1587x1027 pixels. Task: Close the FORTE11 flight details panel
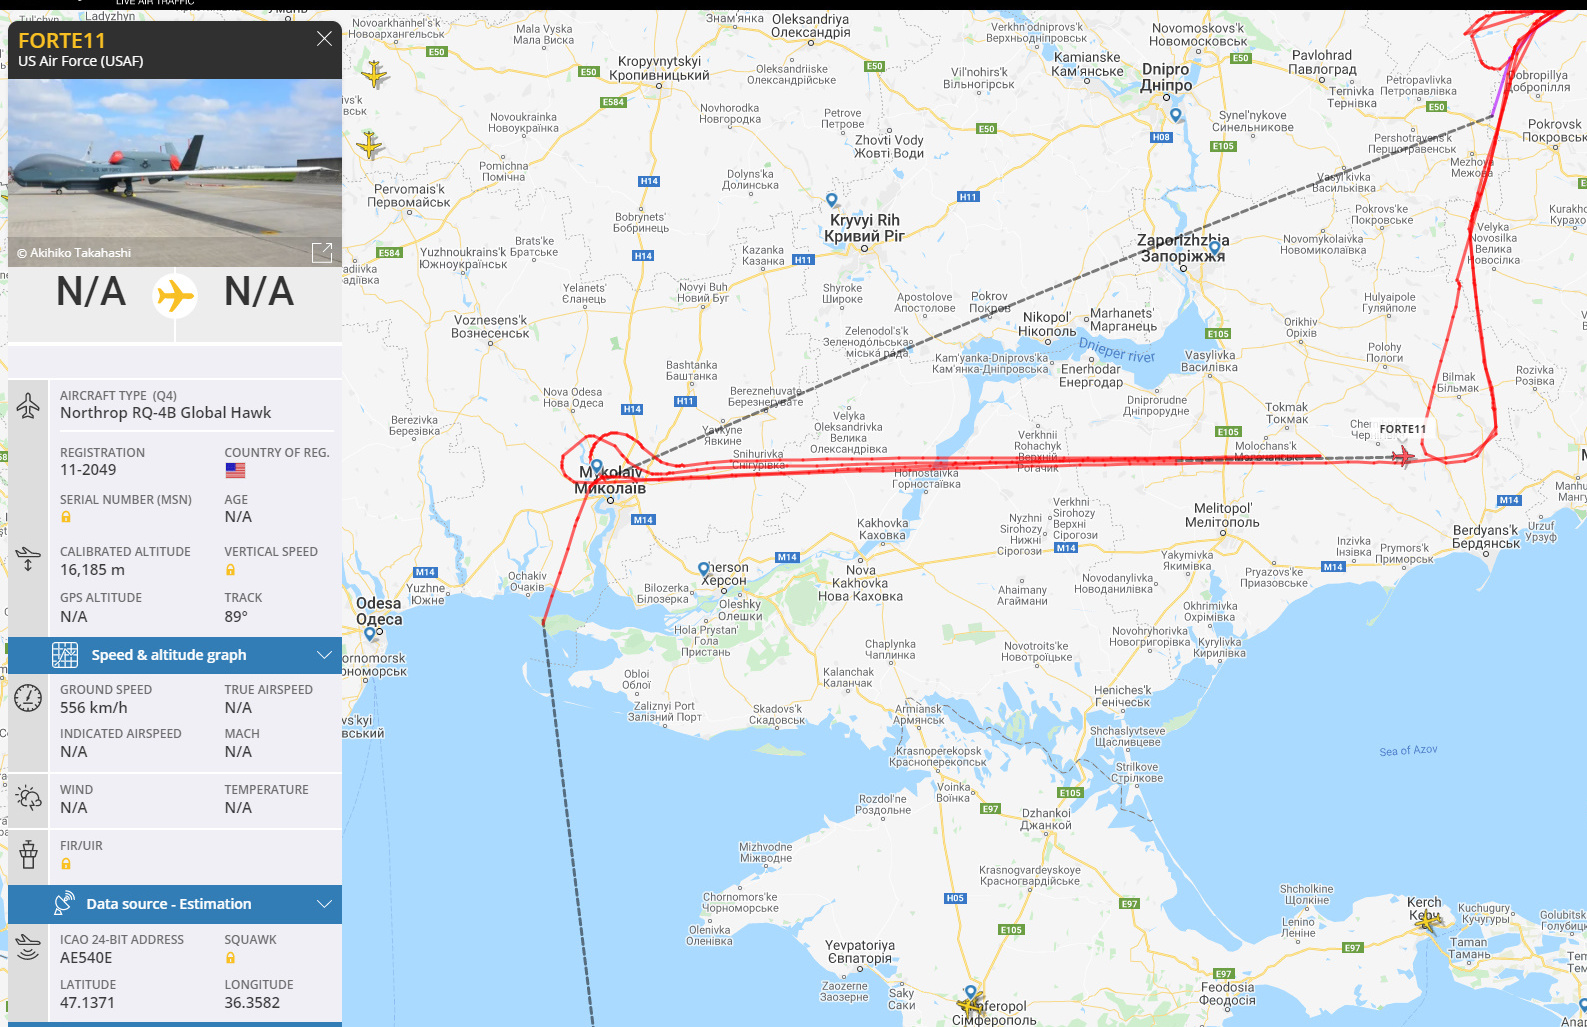(x=324, y=39)
